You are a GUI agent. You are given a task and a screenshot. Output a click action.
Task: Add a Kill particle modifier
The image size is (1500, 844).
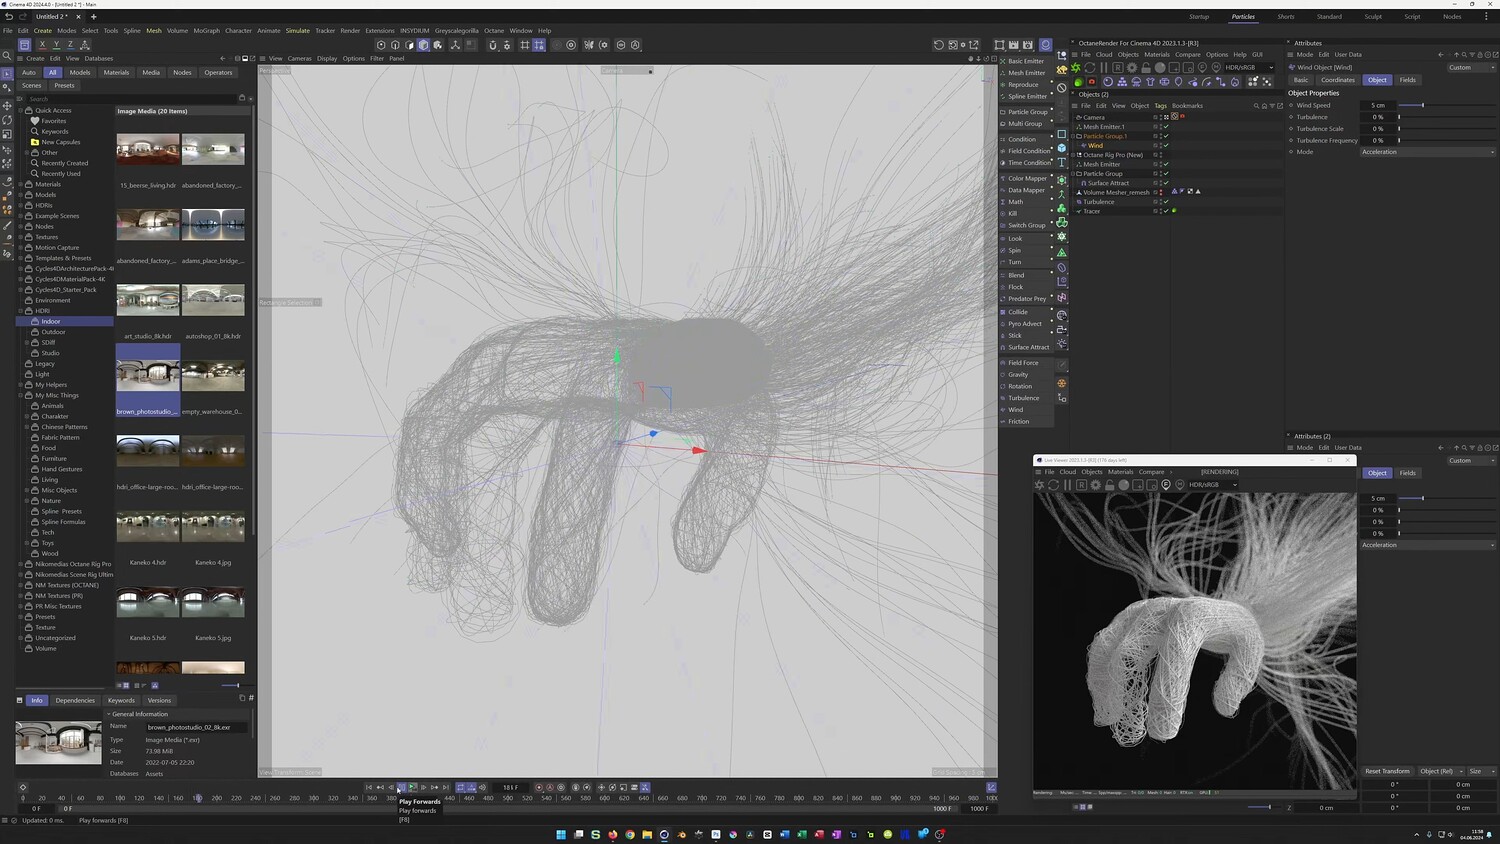click(x=1012, y=214)
